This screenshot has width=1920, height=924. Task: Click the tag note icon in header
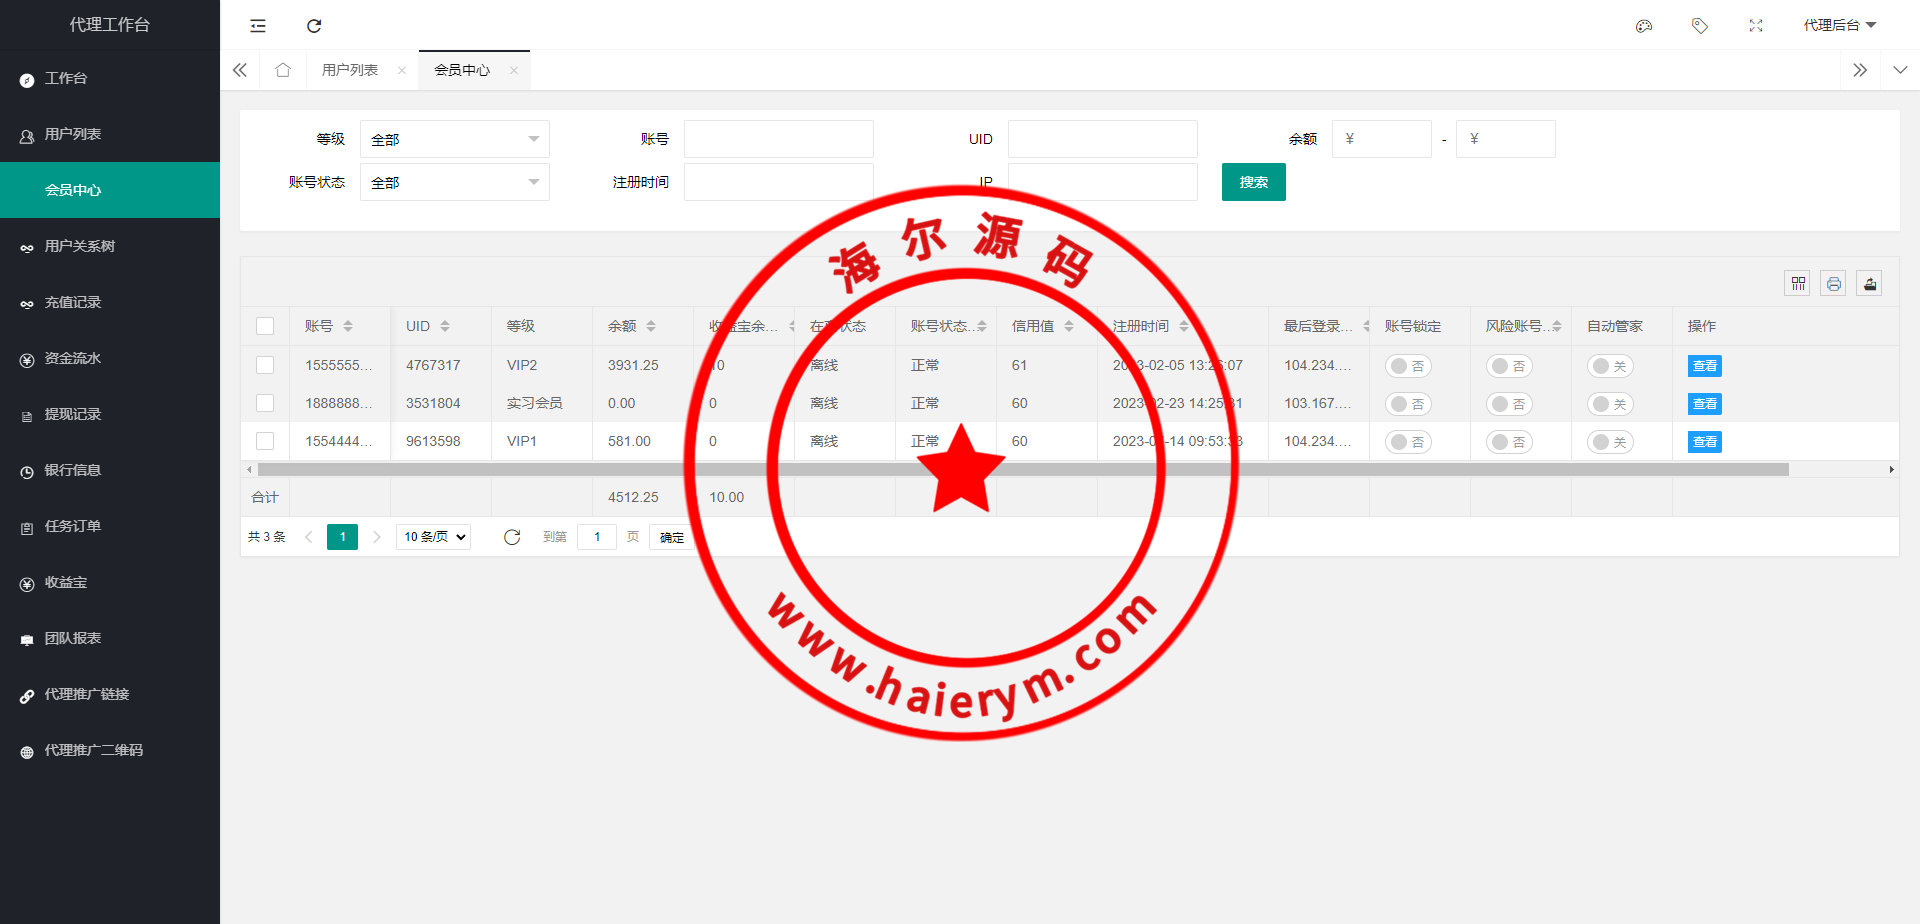point(1699,26)
